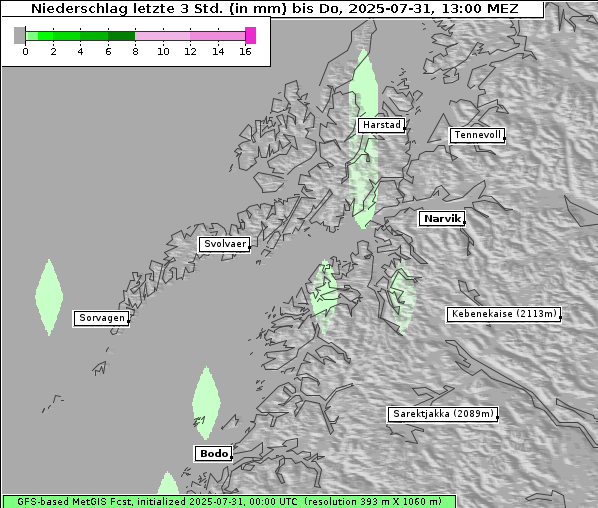This screenshot has width=598, height=508.
Task: Select the Bodo city label
Action: coord(213,454)
